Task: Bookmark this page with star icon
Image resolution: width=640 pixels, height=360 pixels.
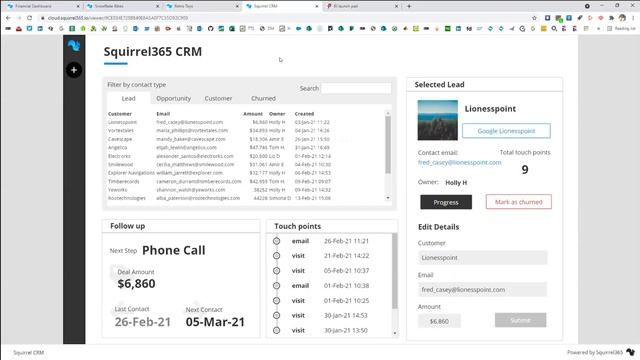Action: [534, 18]
